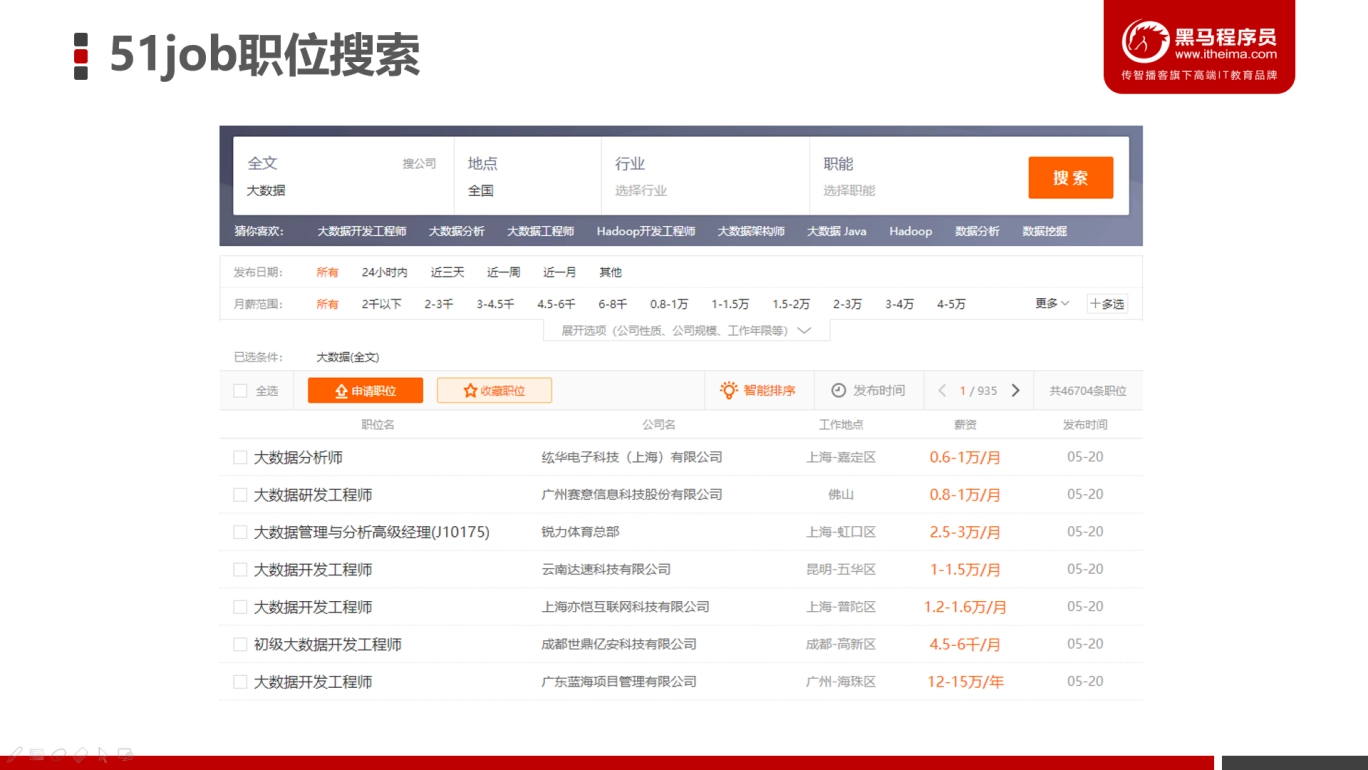This screenshot has width=1368, height=770.
Task: Check the box for 上海亦恺互联网 job row
Action: (x=240, y=607)
